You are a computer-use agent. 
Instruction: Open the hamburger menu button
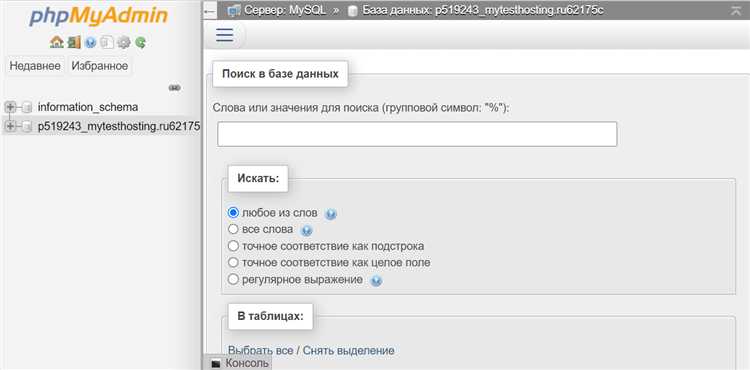tap(225, 35)
